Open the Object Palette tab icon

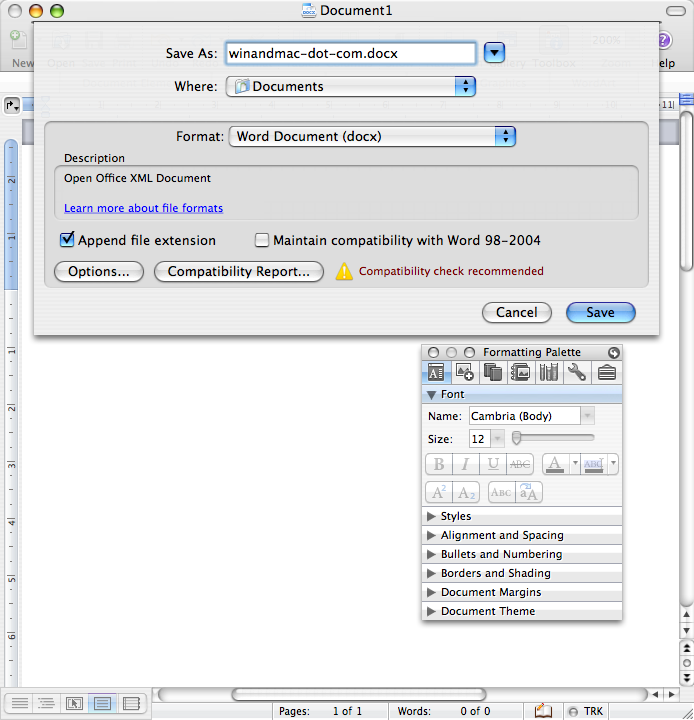(464, 372)
